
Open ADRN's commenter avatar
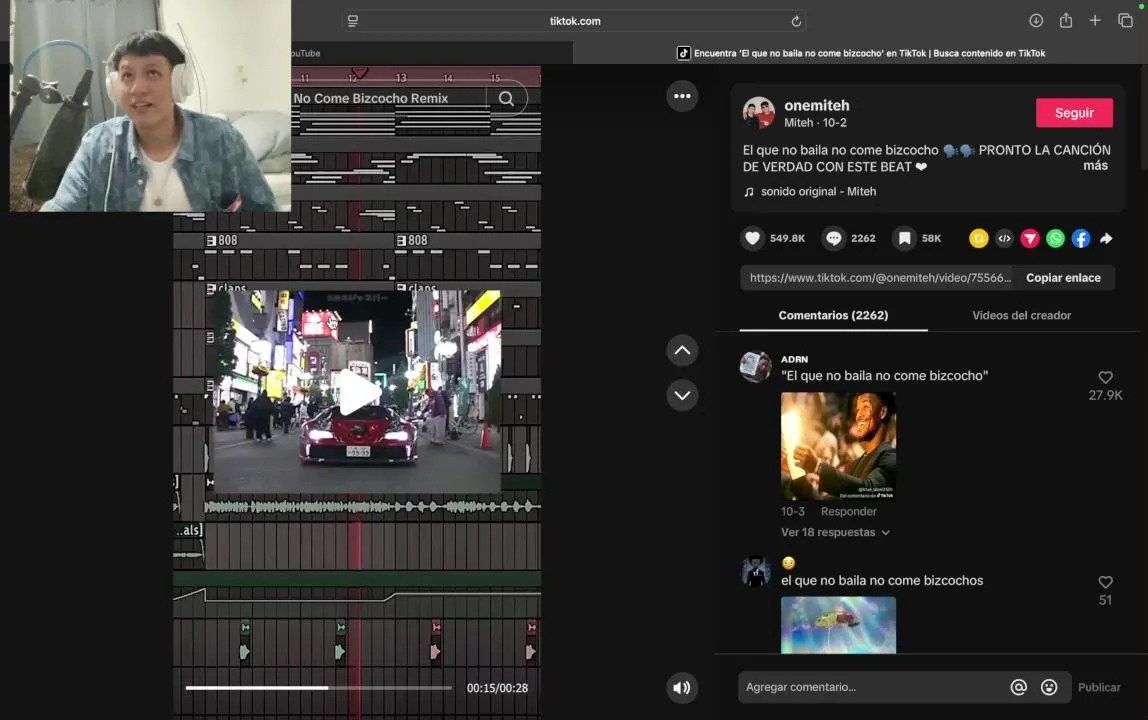click(x=756, y=367)
